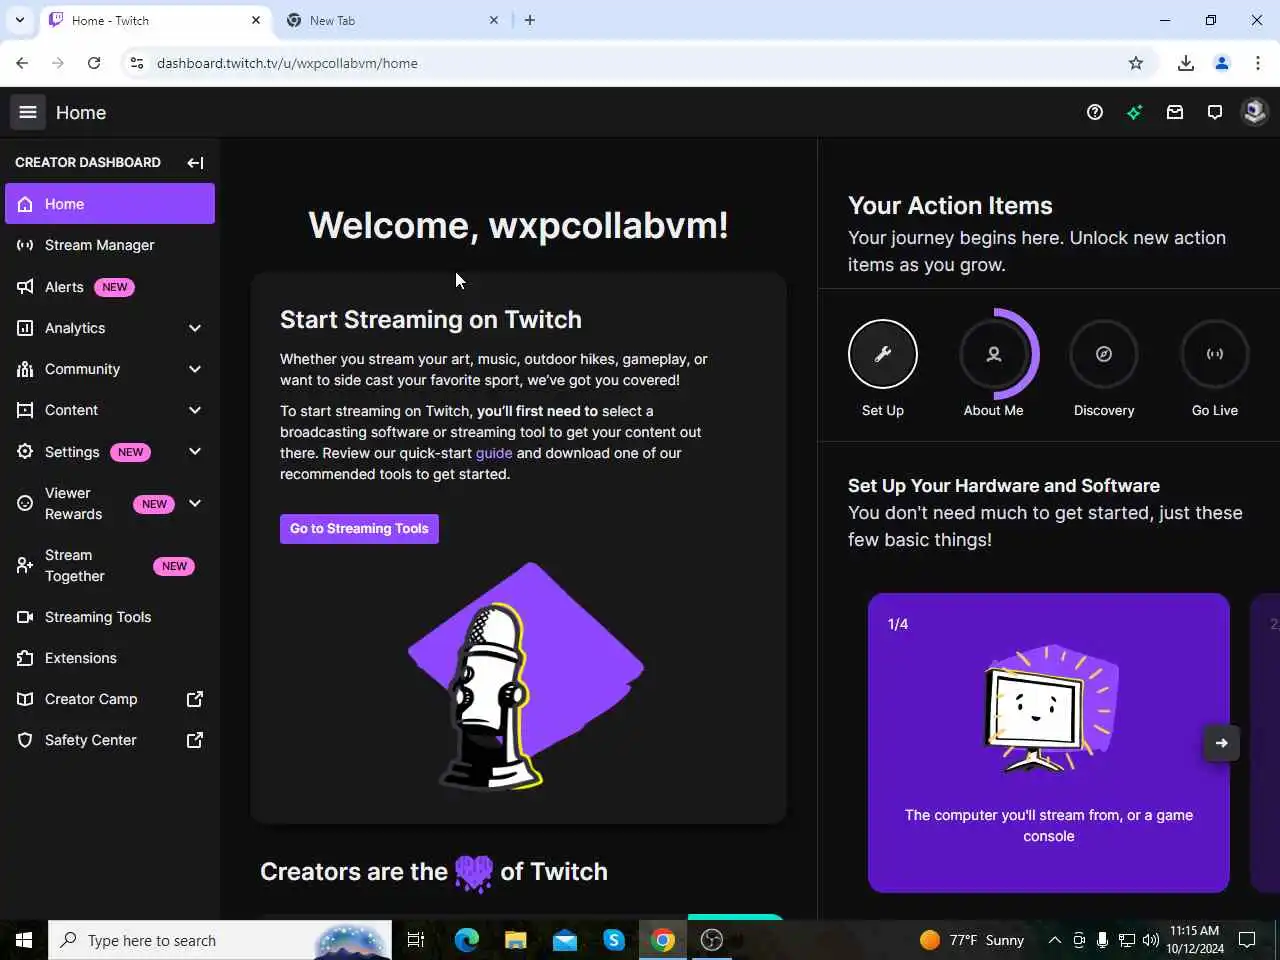Select the Home - Twitch browser tab
Image resolution: width=1280 pixels, height=960 pixels.
(155, 20)
